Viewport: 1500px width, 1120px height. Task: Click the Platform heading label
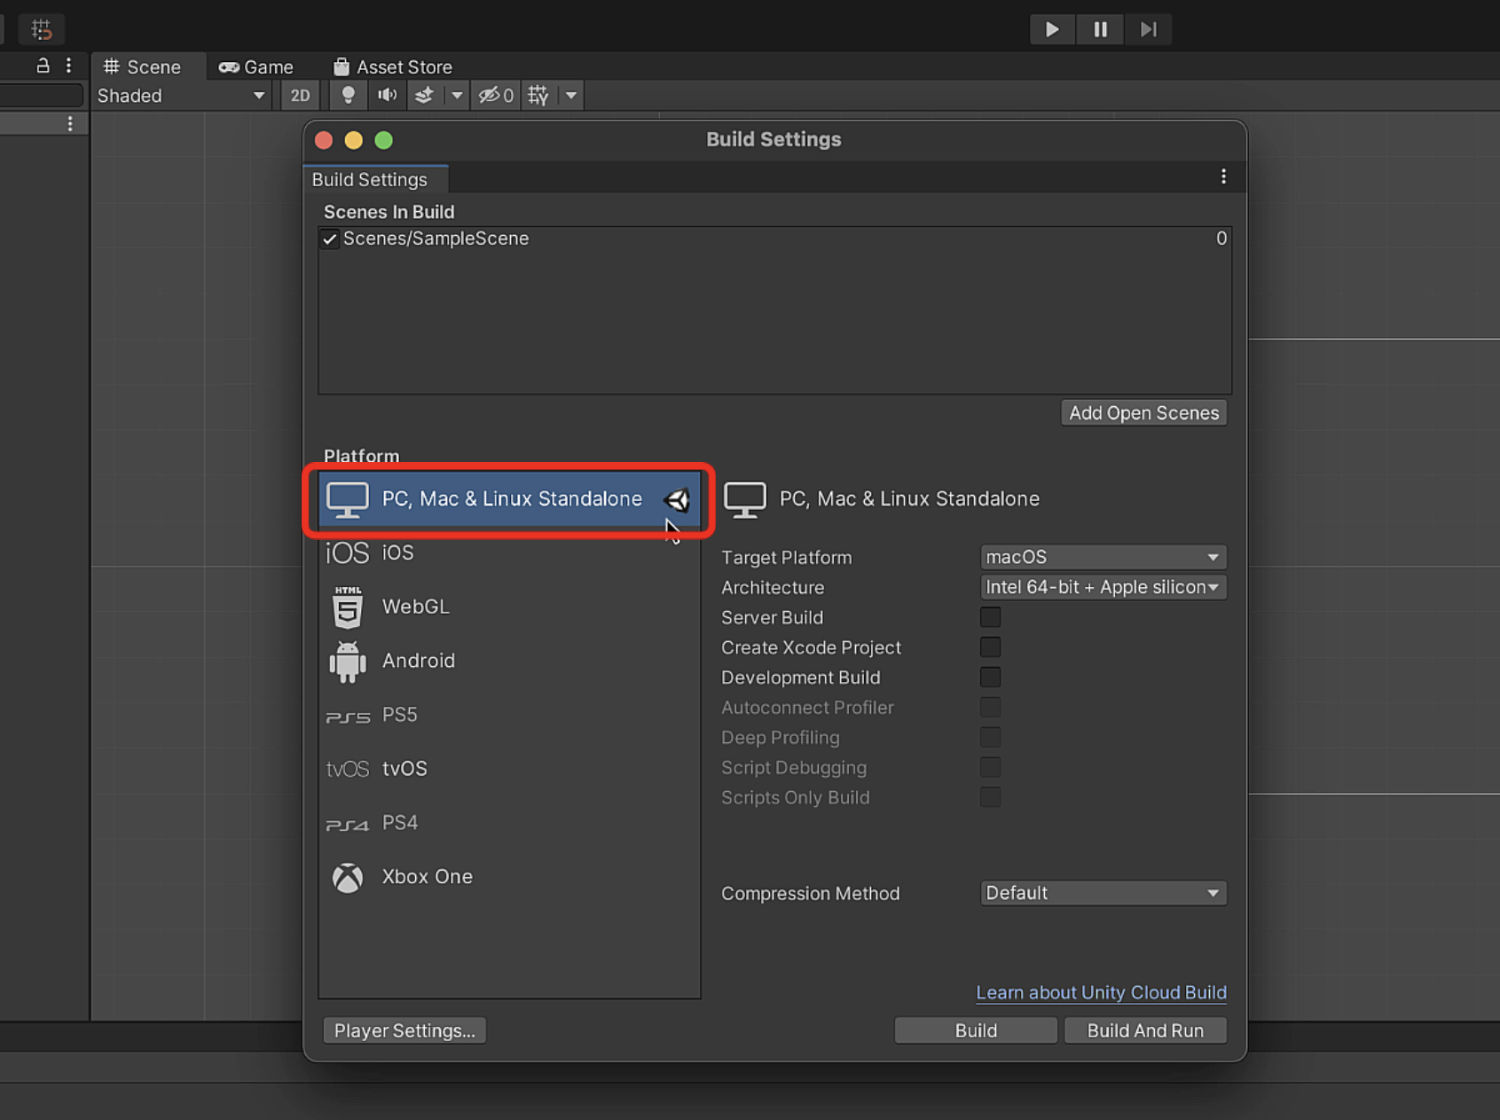coord(361,456)
